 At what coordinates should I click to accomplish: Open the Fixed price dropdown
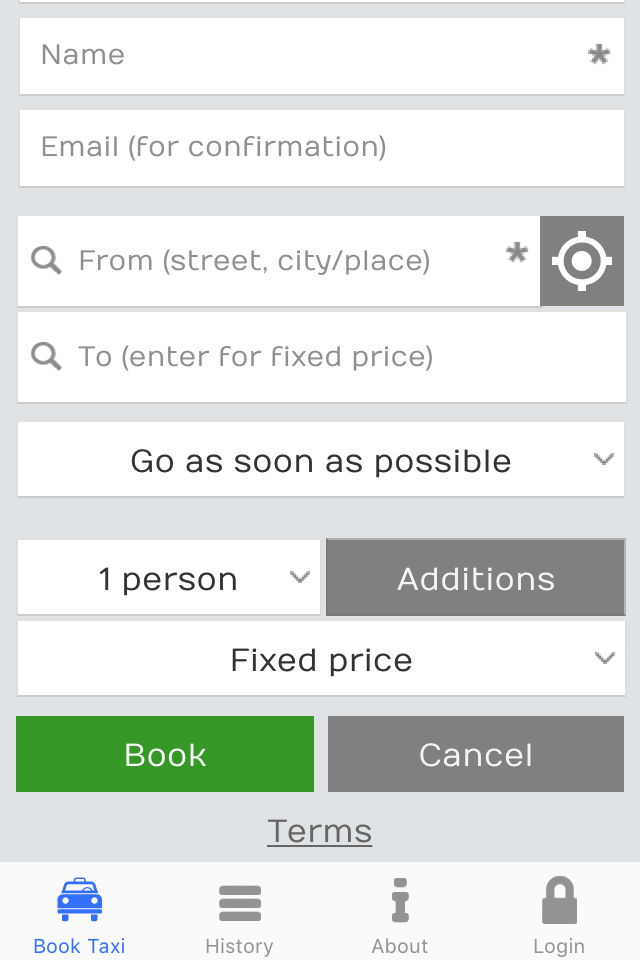coord(321,659)
